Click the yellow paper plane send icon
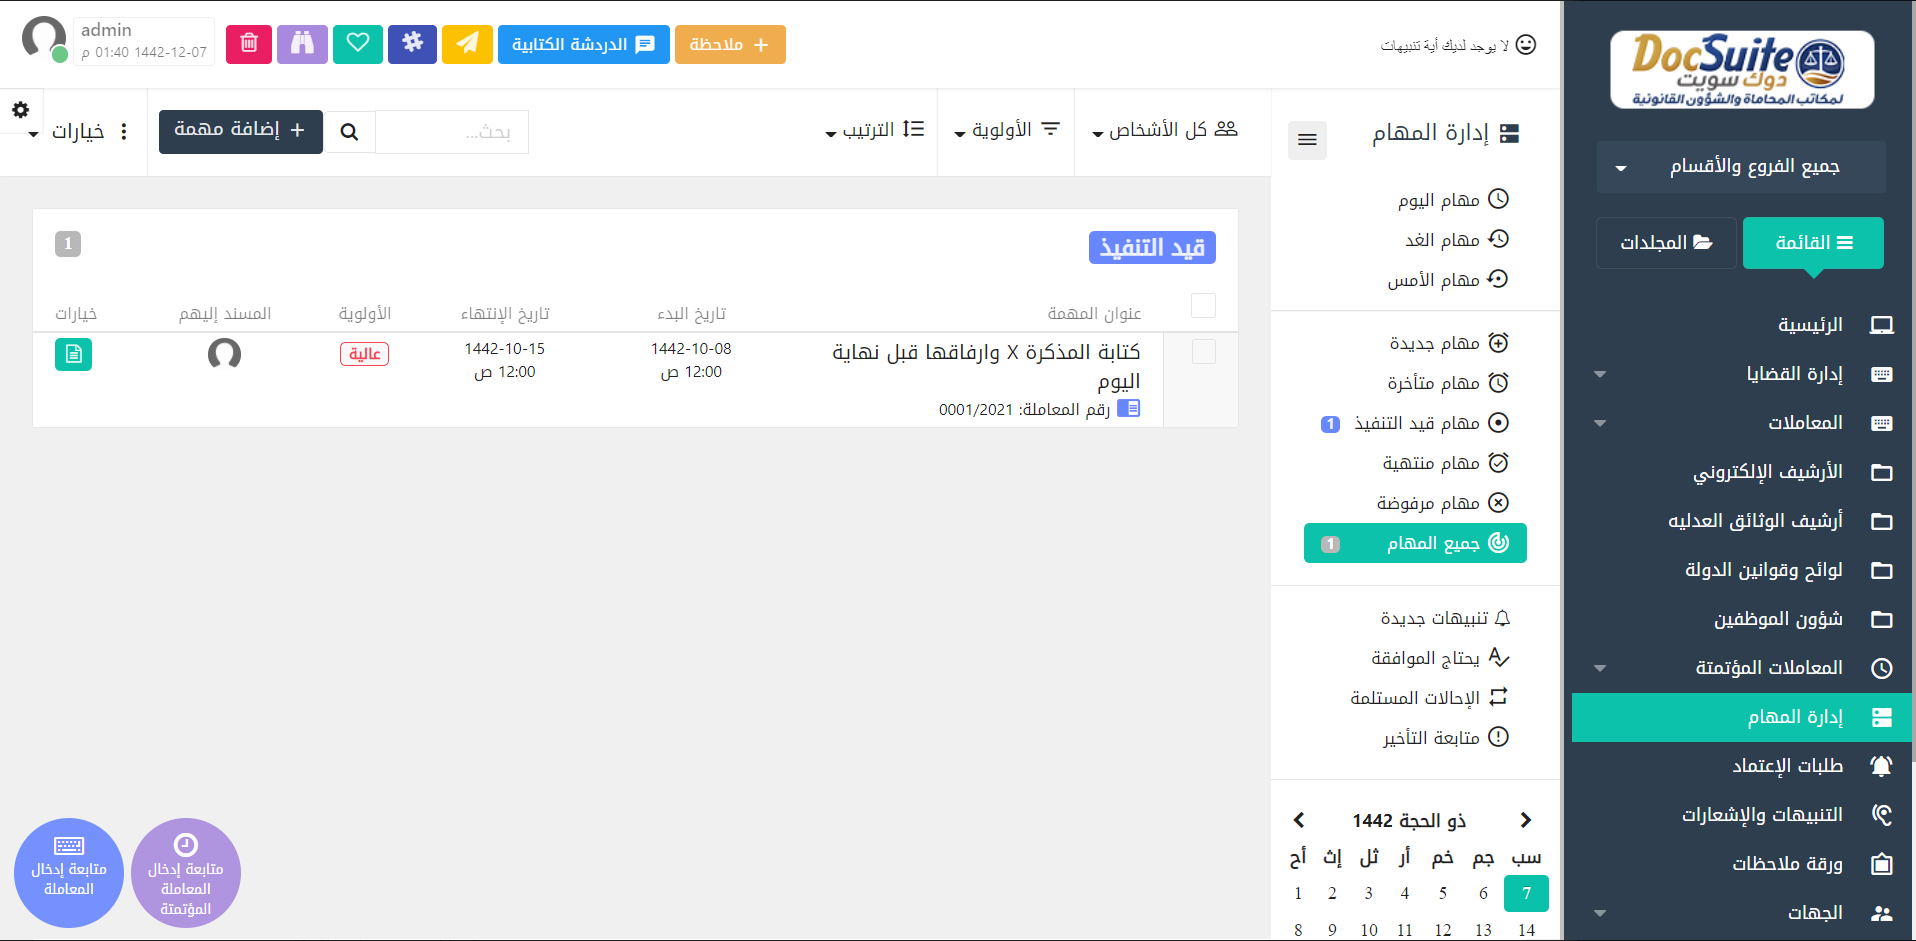The height and width of the screenshot is (941, 1916). 467,44
